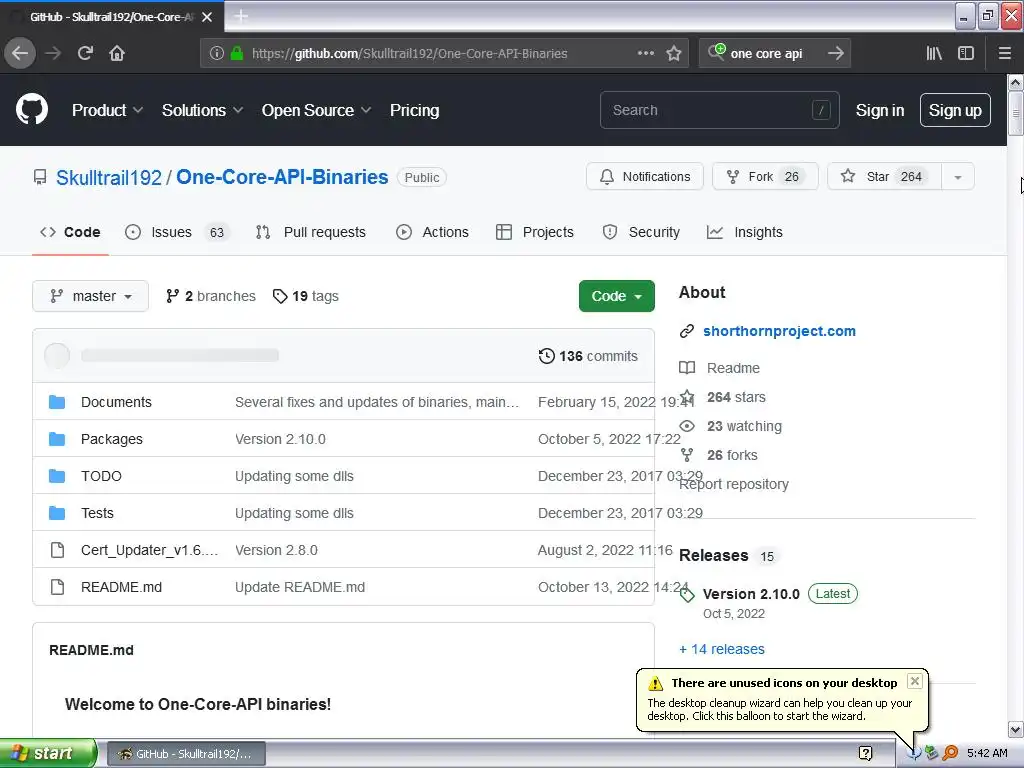1024x768 pixels.
Task: Open the 136 commits history
Action: tap(588, 356)
